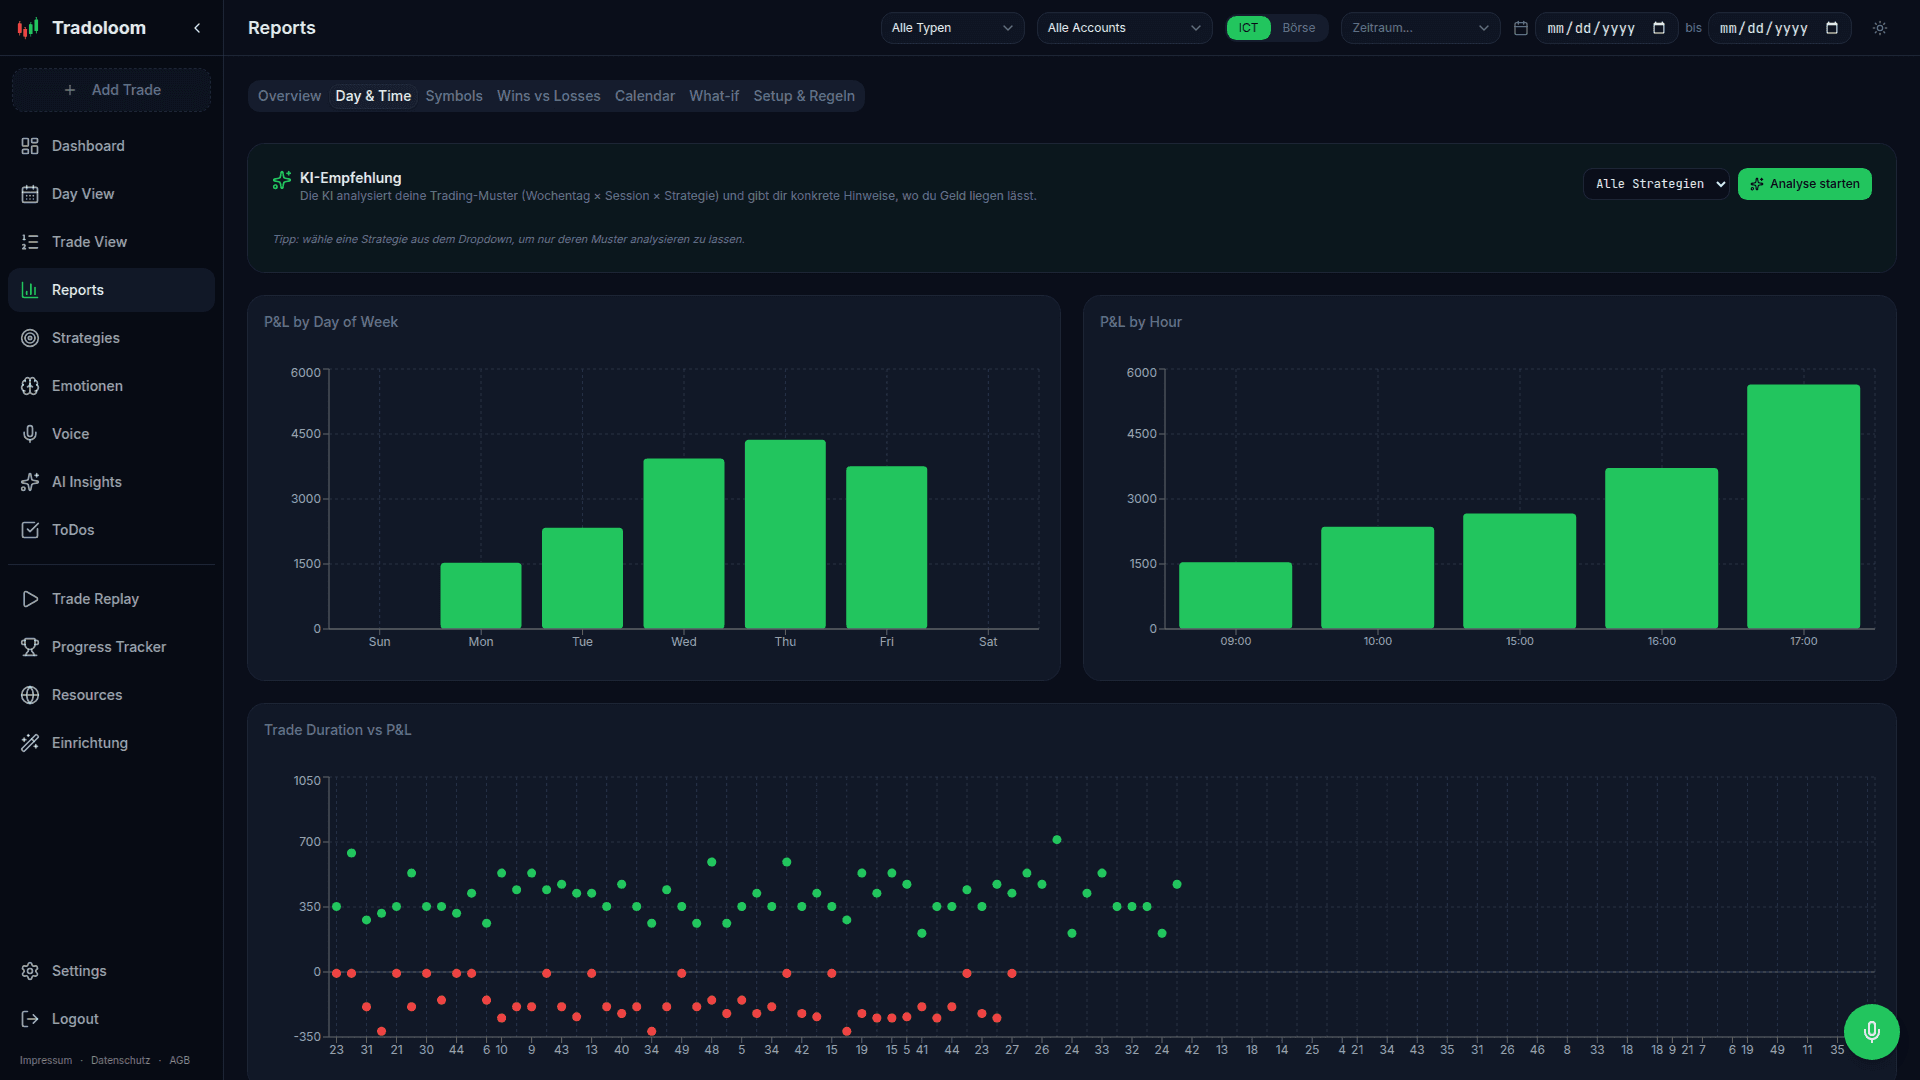Click the 17:00 bar in P&L by Hour chart

tap(1803, 506)
